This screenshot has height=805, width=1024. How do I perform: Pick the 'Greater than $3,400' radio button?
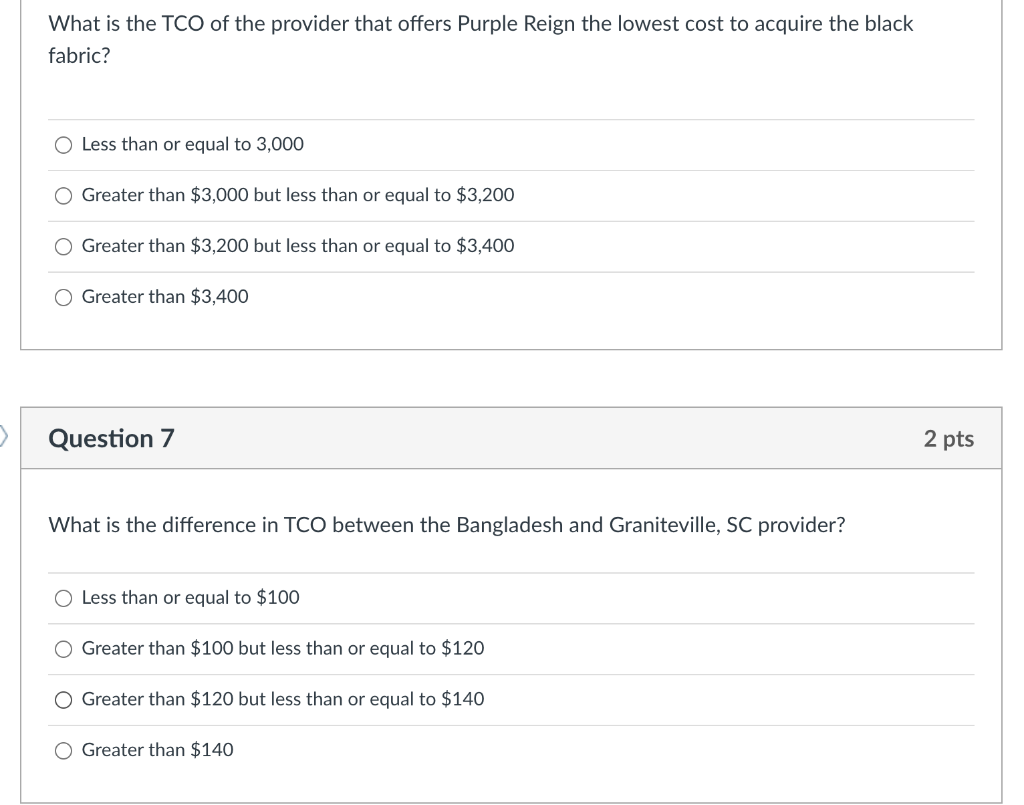tap(64, 297)
